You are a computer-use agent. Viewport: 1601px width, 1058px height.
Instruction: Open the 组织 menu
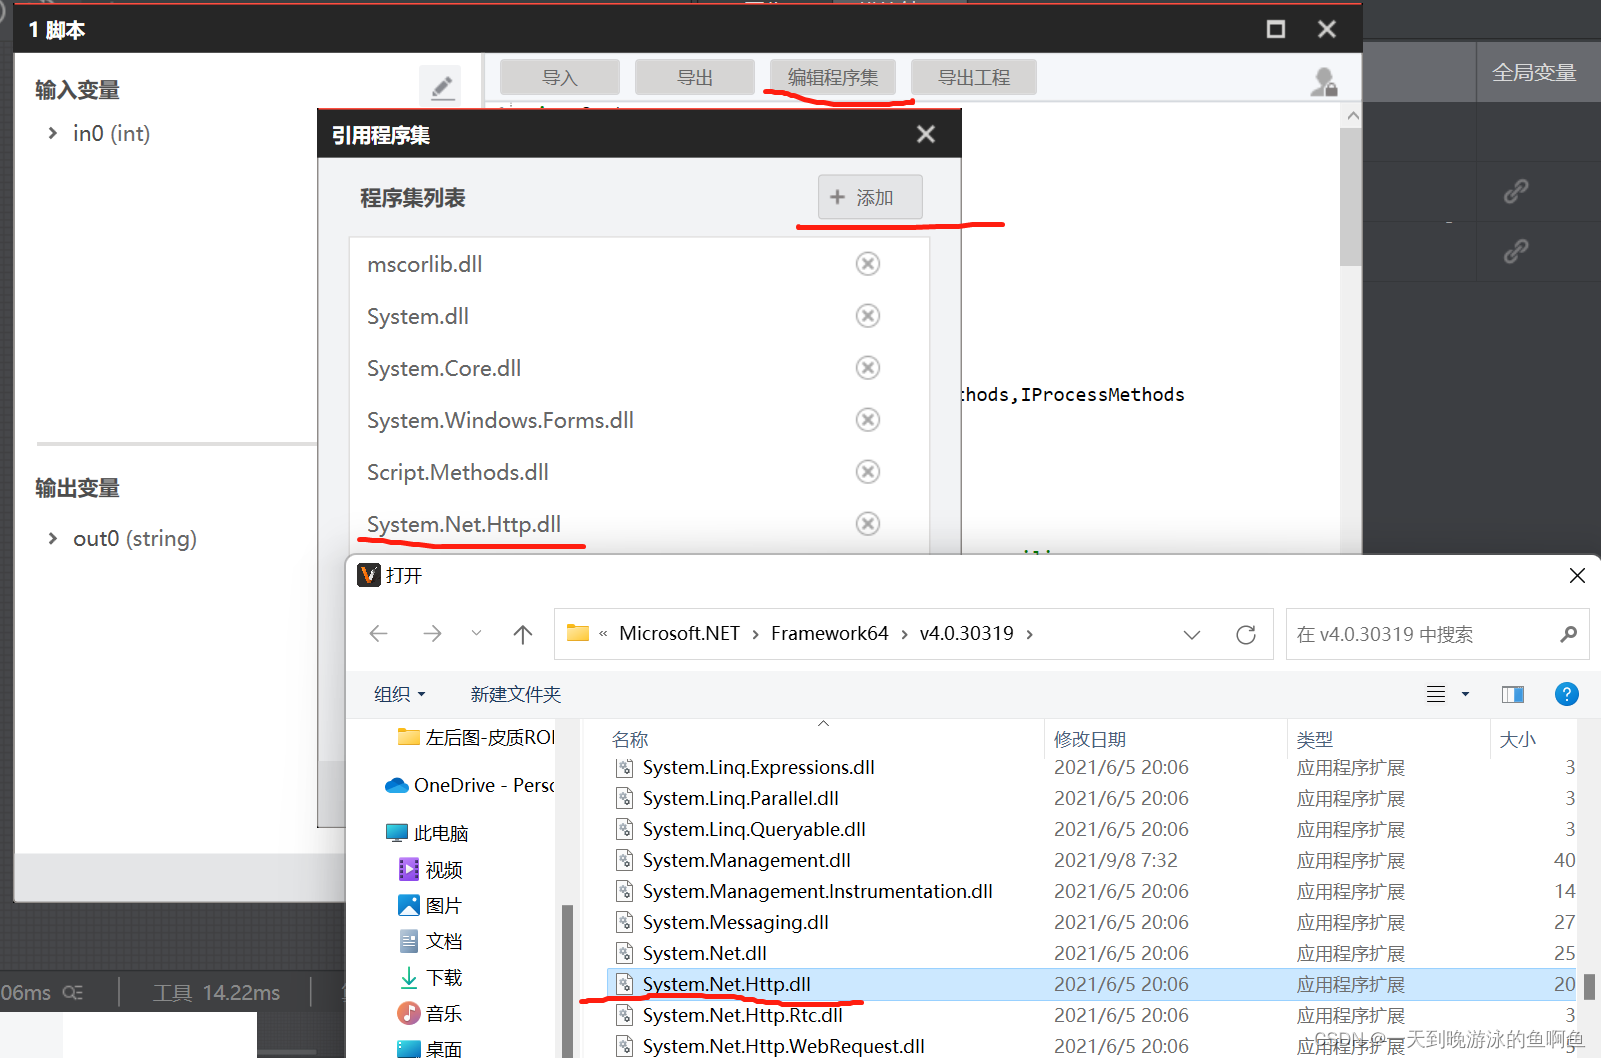pyautogui.click(x=399, y=693)
